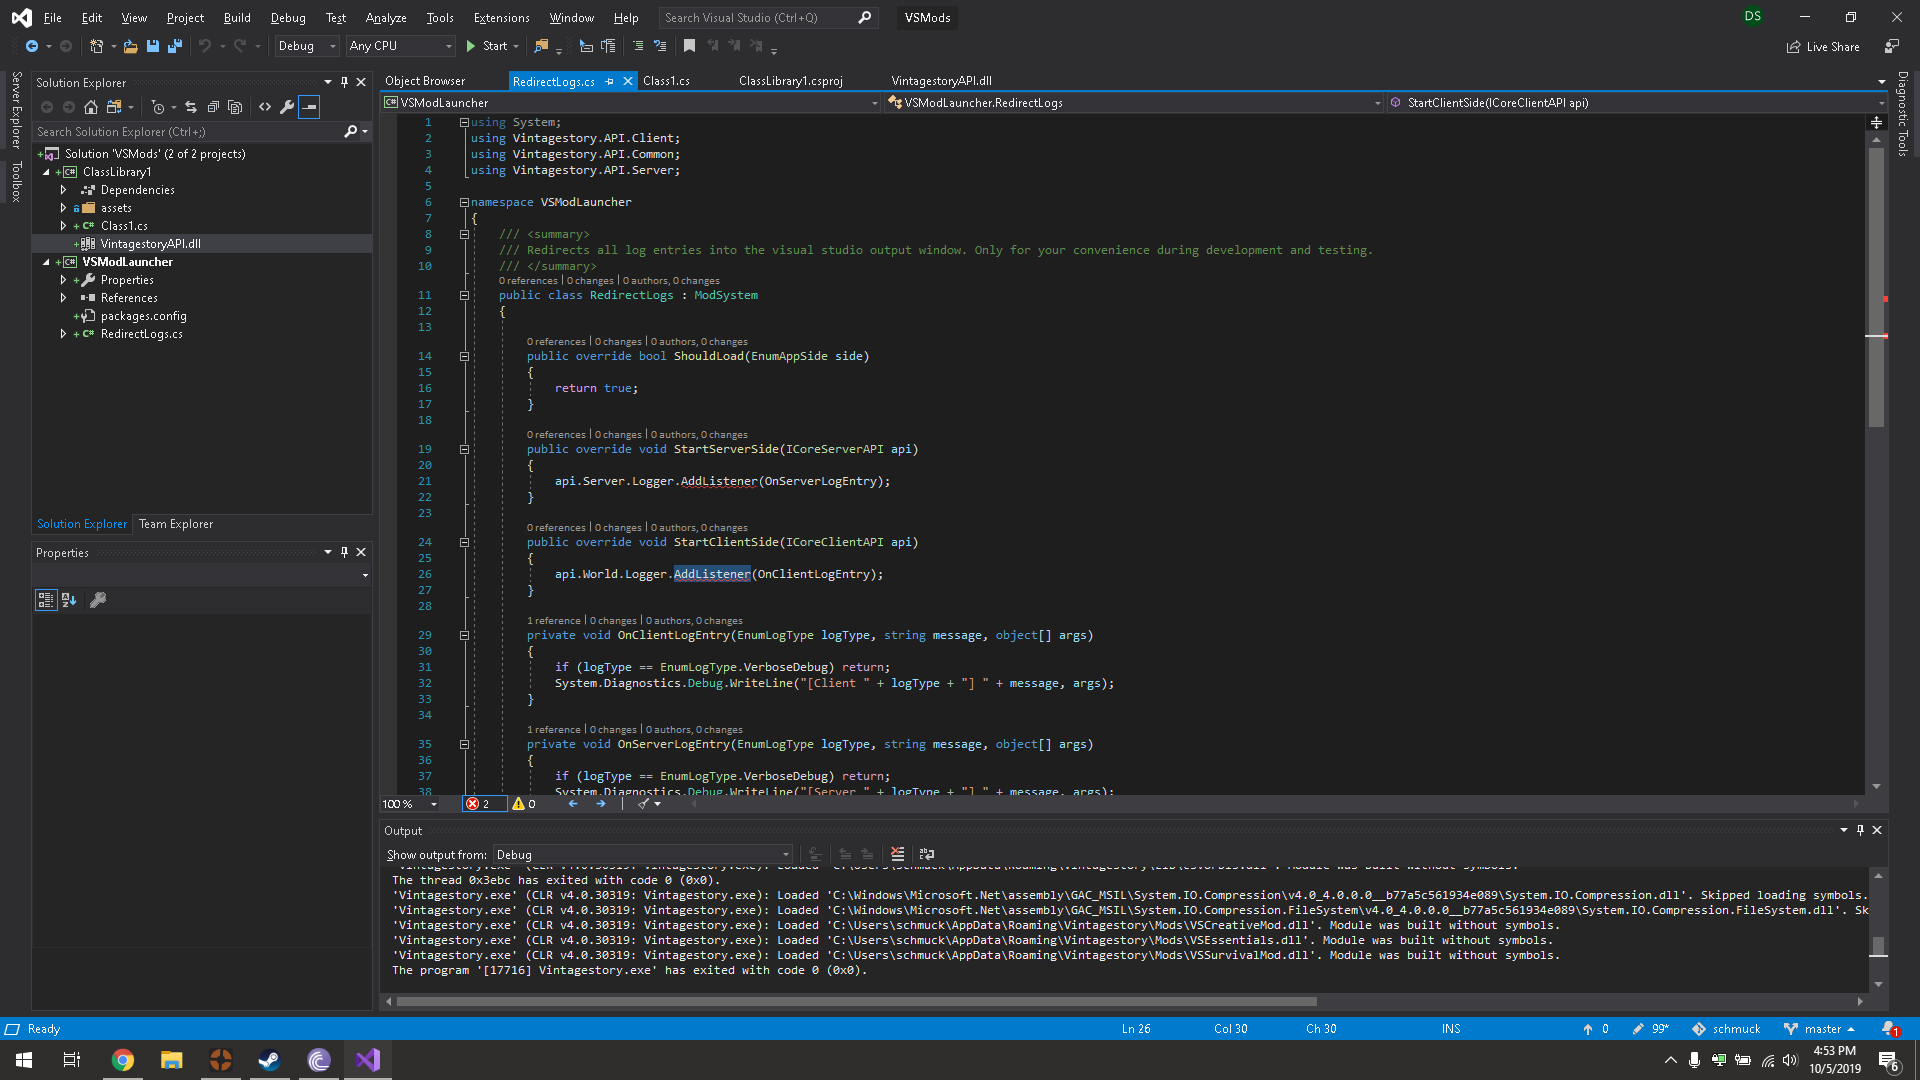
Task: Click the Home icon in Solution Explorer
Action: coord(91,107)
